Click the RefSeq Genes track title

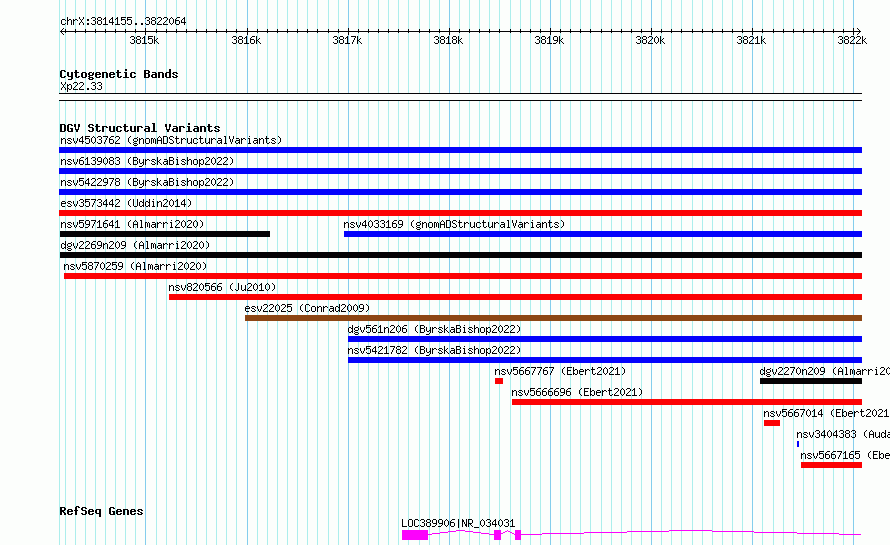point(101,511)
